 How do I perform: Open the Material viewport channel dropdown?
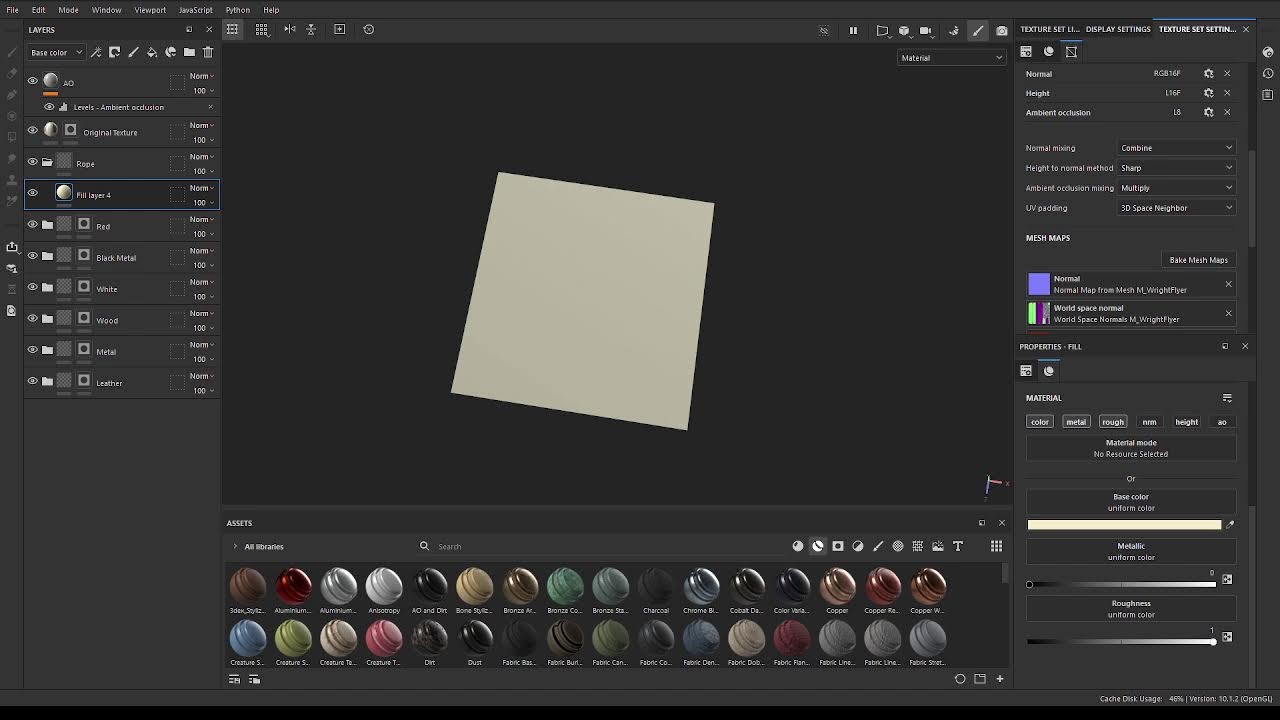[x=951, y=58]
